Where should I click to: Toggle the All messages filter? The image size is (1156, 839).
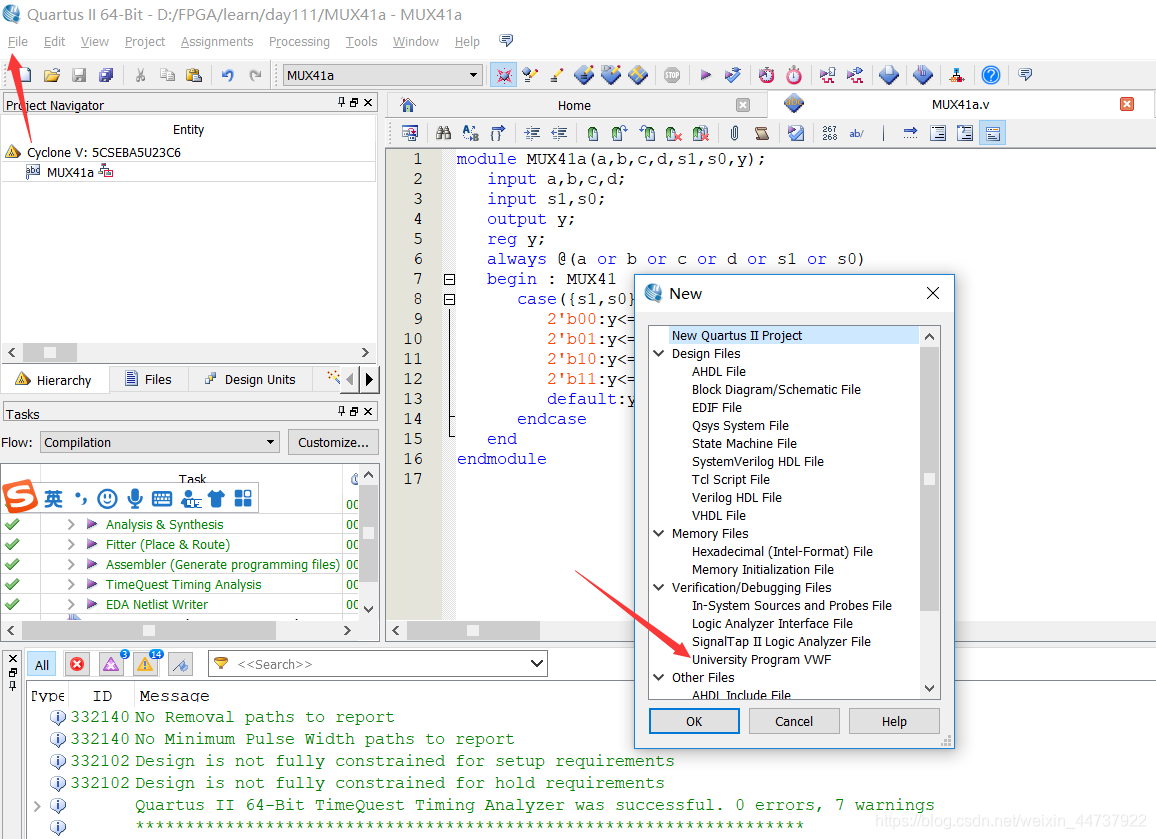pos(42,665)
